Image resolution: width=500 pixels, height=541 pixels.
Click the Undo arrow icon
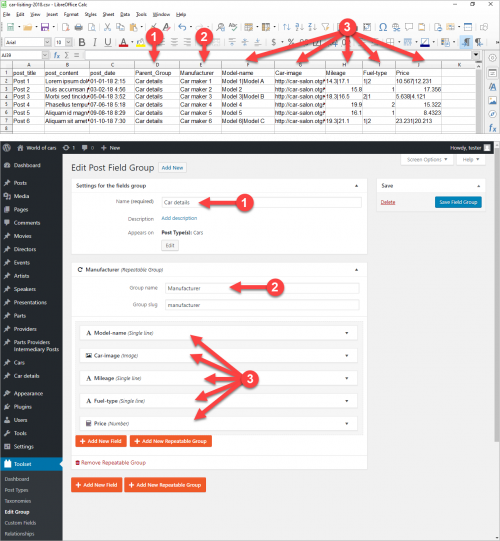[182, 27]
